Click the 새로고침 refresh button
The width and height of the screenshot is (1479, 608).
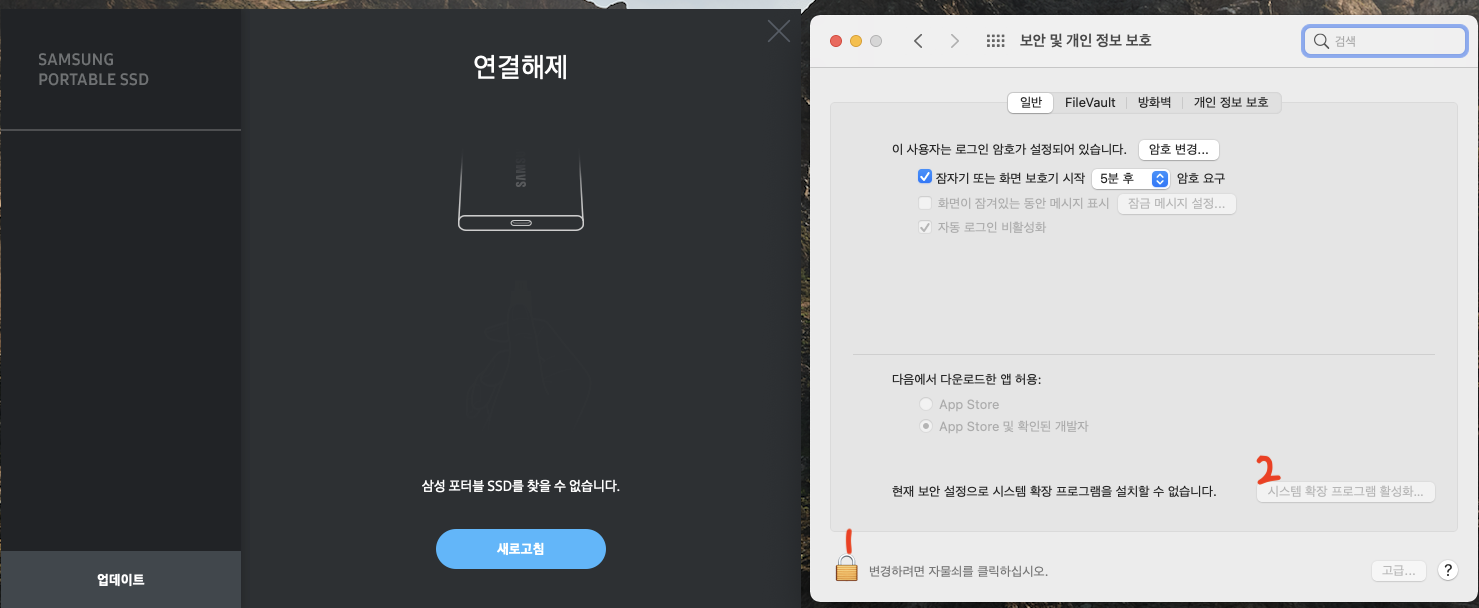pyautogui.click(x=521, y=549)
